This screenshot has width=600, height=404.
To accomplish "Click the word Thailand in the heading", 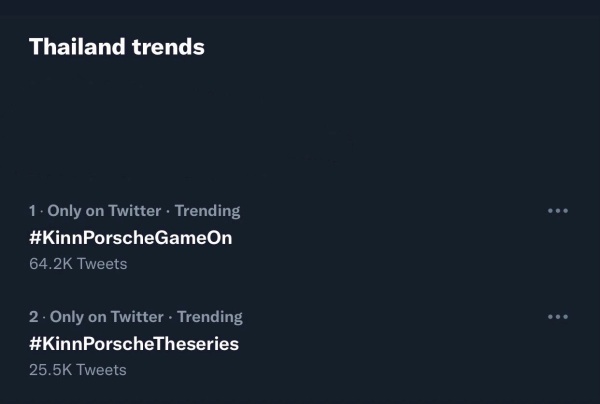I will click(x=78, y=46).
